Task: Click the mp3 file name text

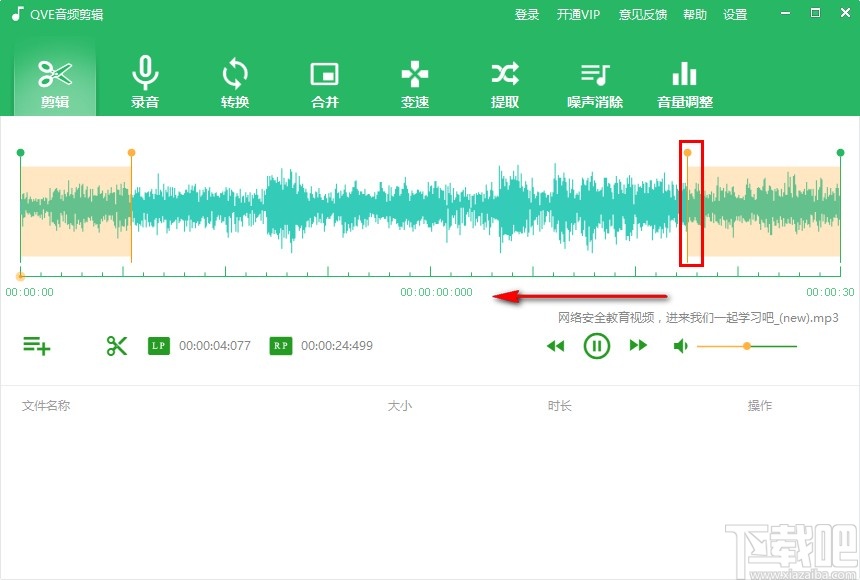Action: 698,318
